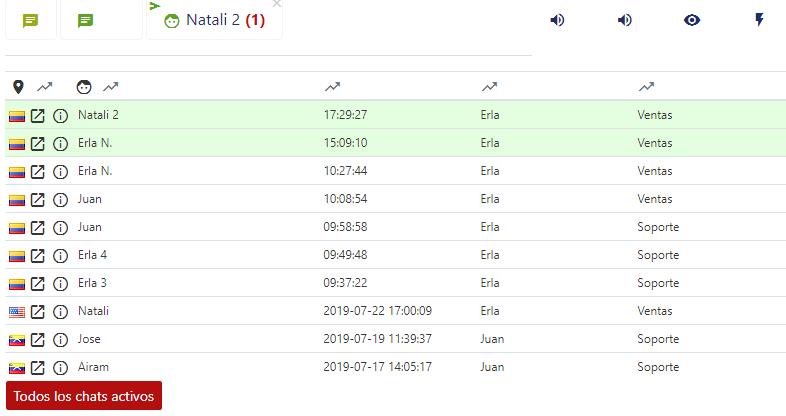Toggle the eye visibility icon
Viewport: 786px width, 416px height.
[692, 20]
